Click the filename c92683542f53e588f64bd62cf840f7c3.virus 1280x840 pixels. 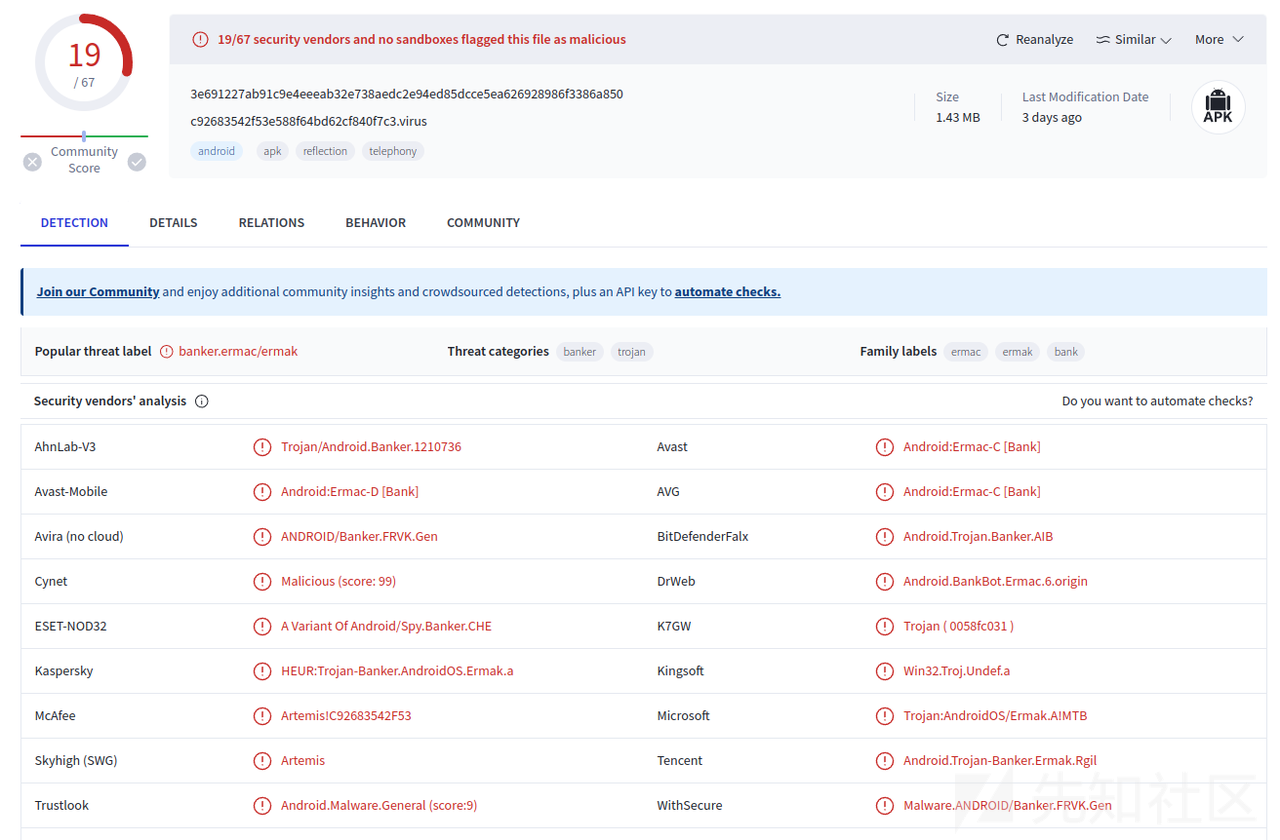click(x=309, y=121)
